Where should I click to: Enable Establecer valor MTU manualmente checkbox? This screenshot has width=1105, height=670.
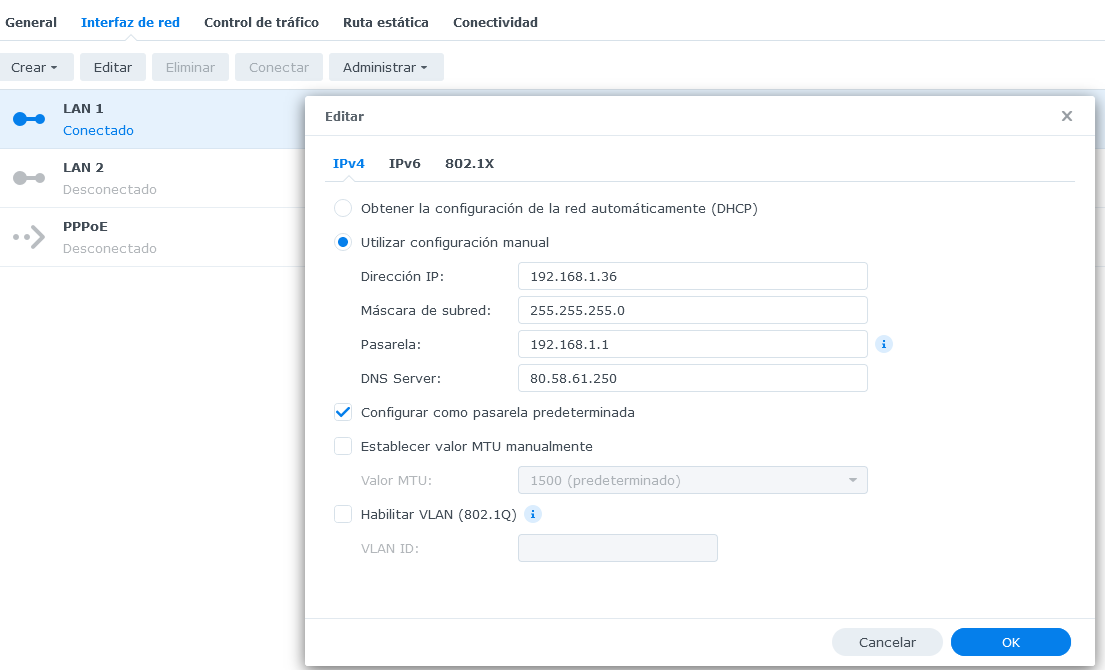[x=343, y=446]
